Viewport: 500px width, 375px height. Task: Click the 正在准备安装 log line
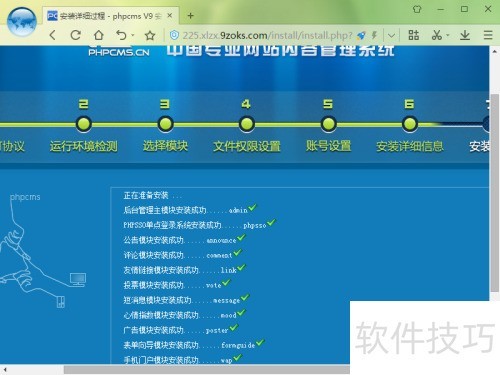153,195
